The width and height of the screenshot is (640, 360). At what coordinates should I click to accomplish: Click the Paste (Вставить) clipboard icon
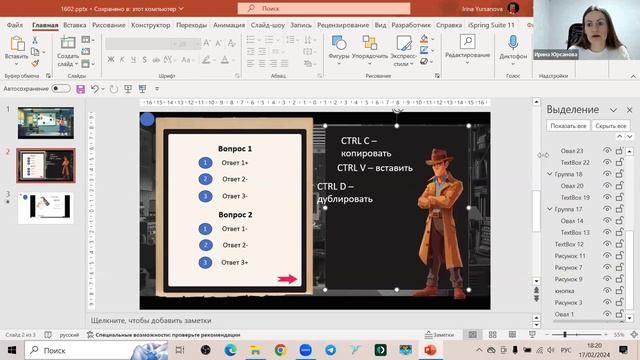point(17,44)
